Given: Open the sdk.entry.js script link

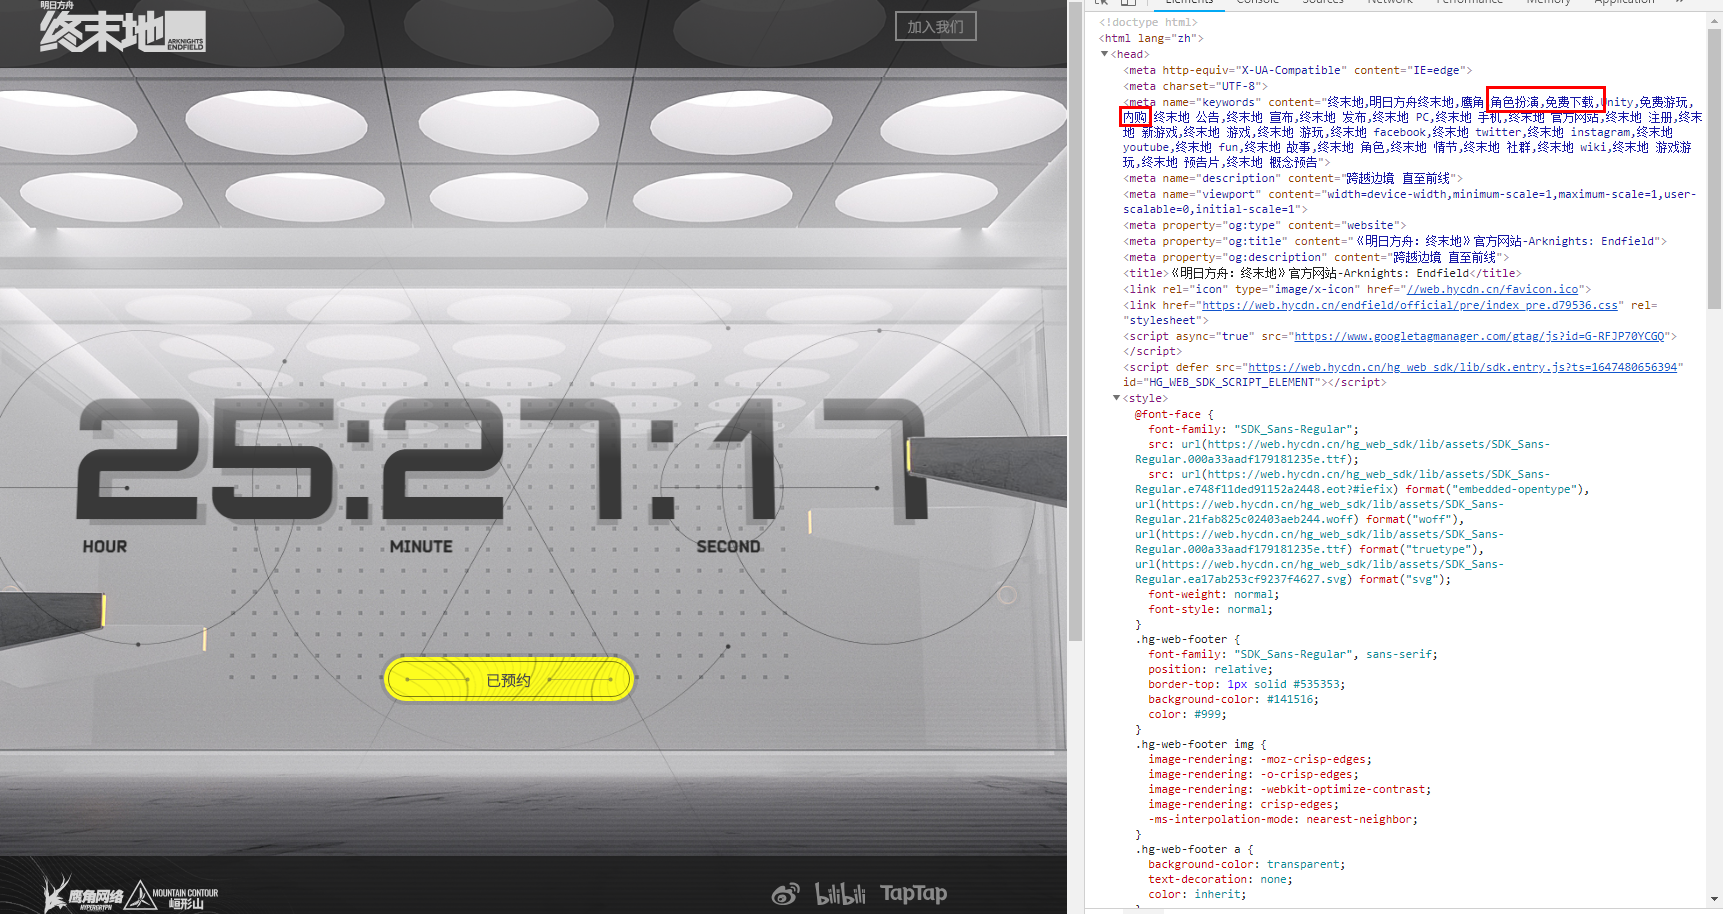Looking at the screenshot, I should click(1462, 367).
